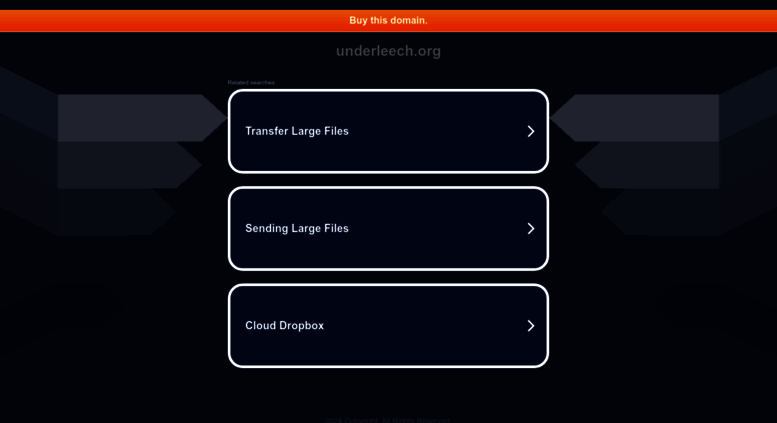Click the underleech.org domain heading
The width and height of the screenshot is (777, 423).
click(x=388, y=51)
